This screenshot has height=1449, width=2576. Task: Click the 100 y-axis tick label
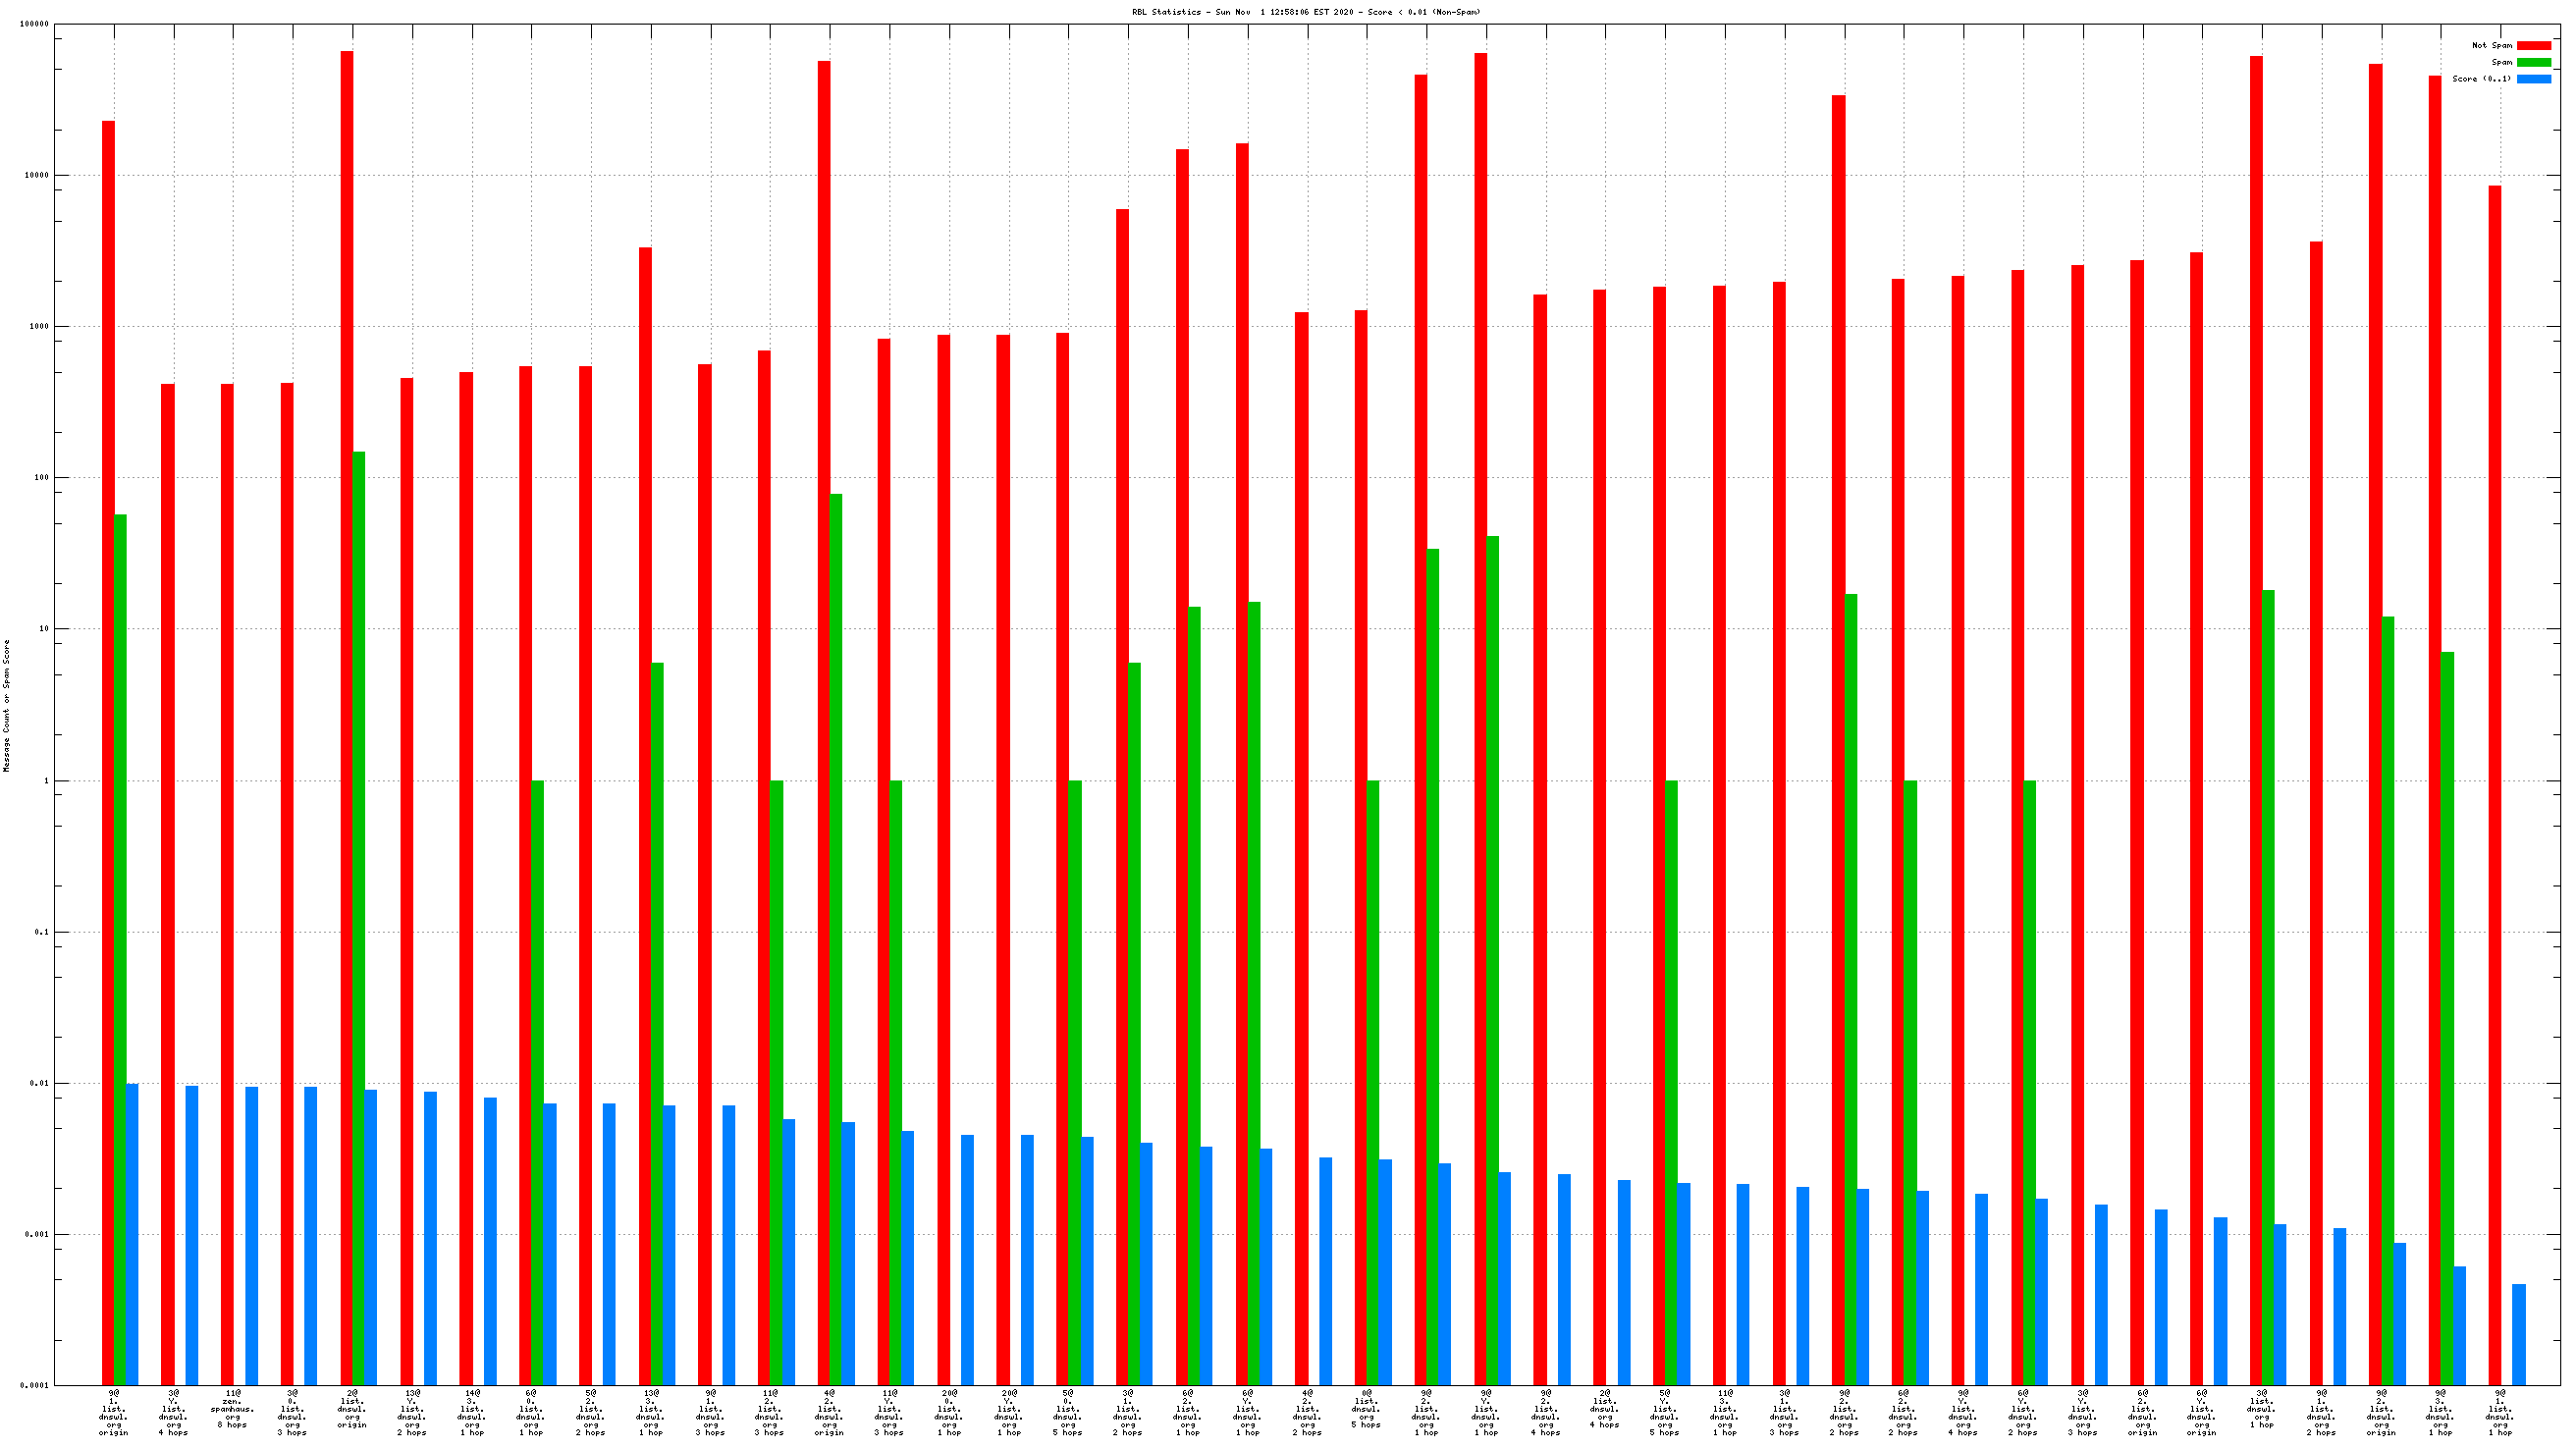click(40, 478)
